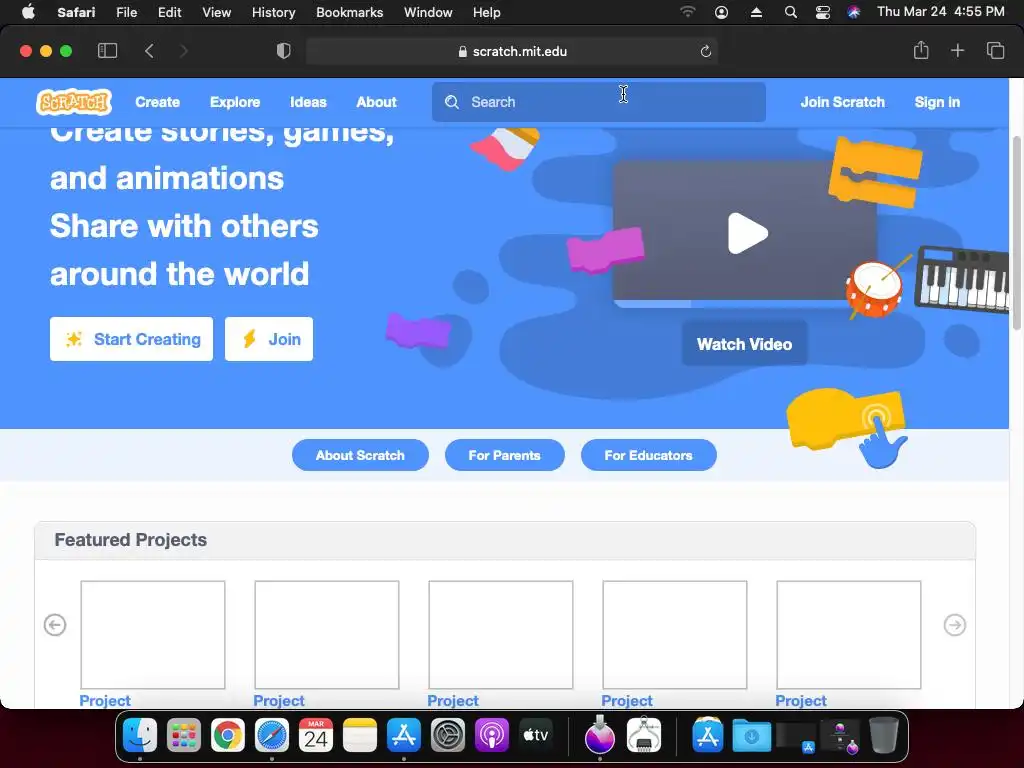Click Sign in link
1024x768 pixels.
pyautogui.click(x=937, y=102)
